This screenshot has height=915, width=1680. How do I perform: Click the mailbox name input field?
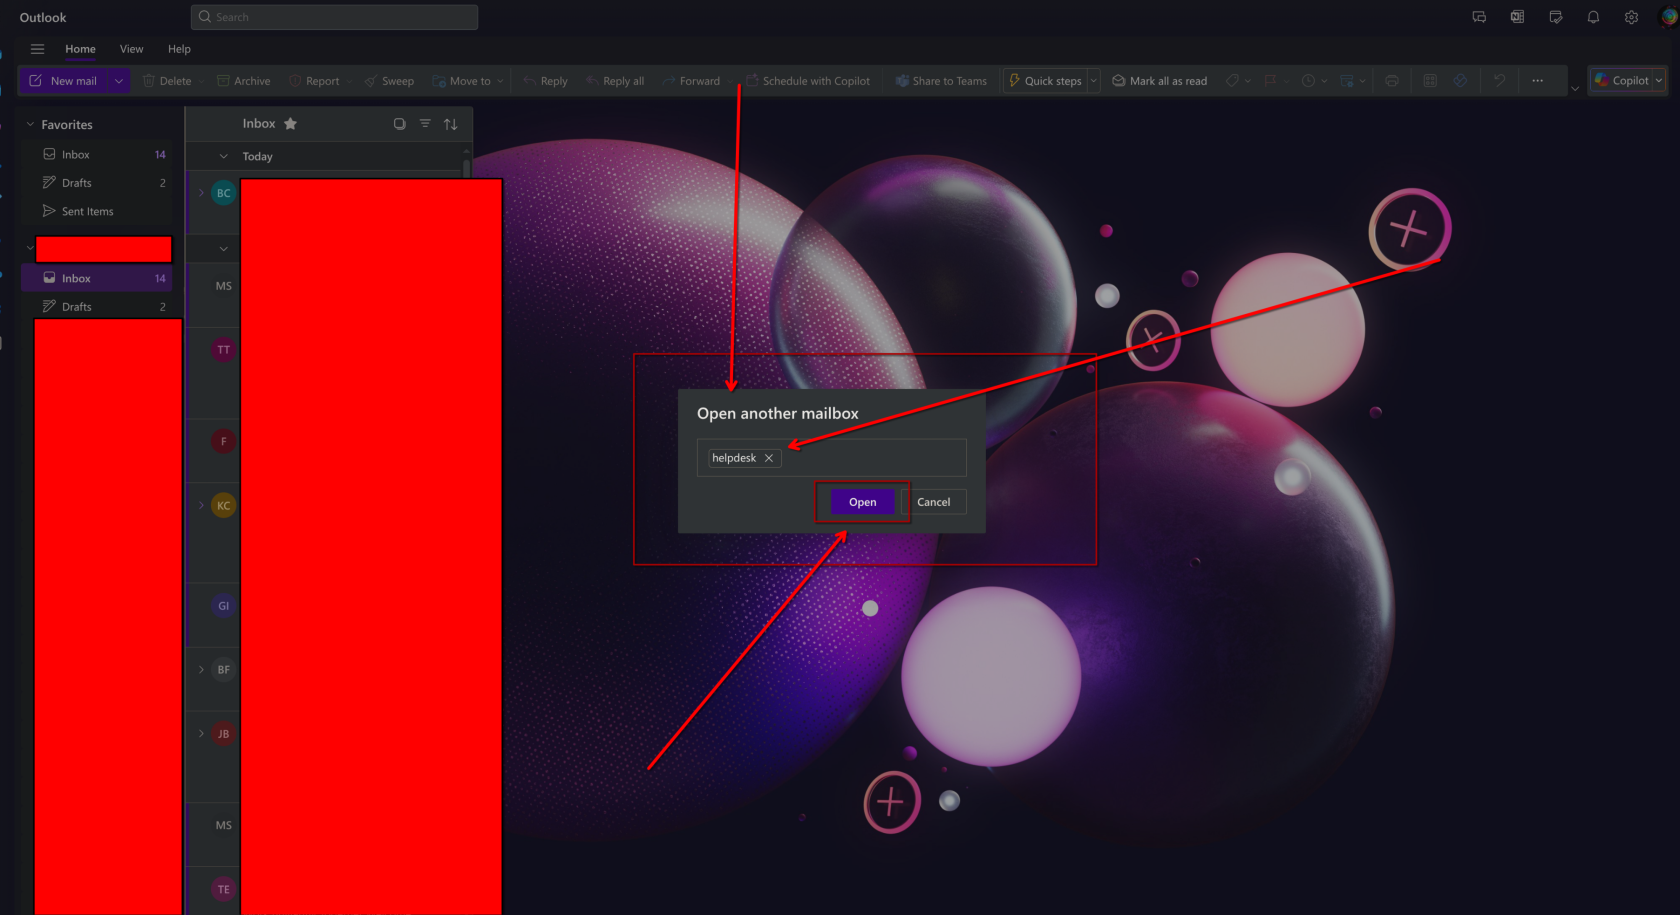click(832, 458)
